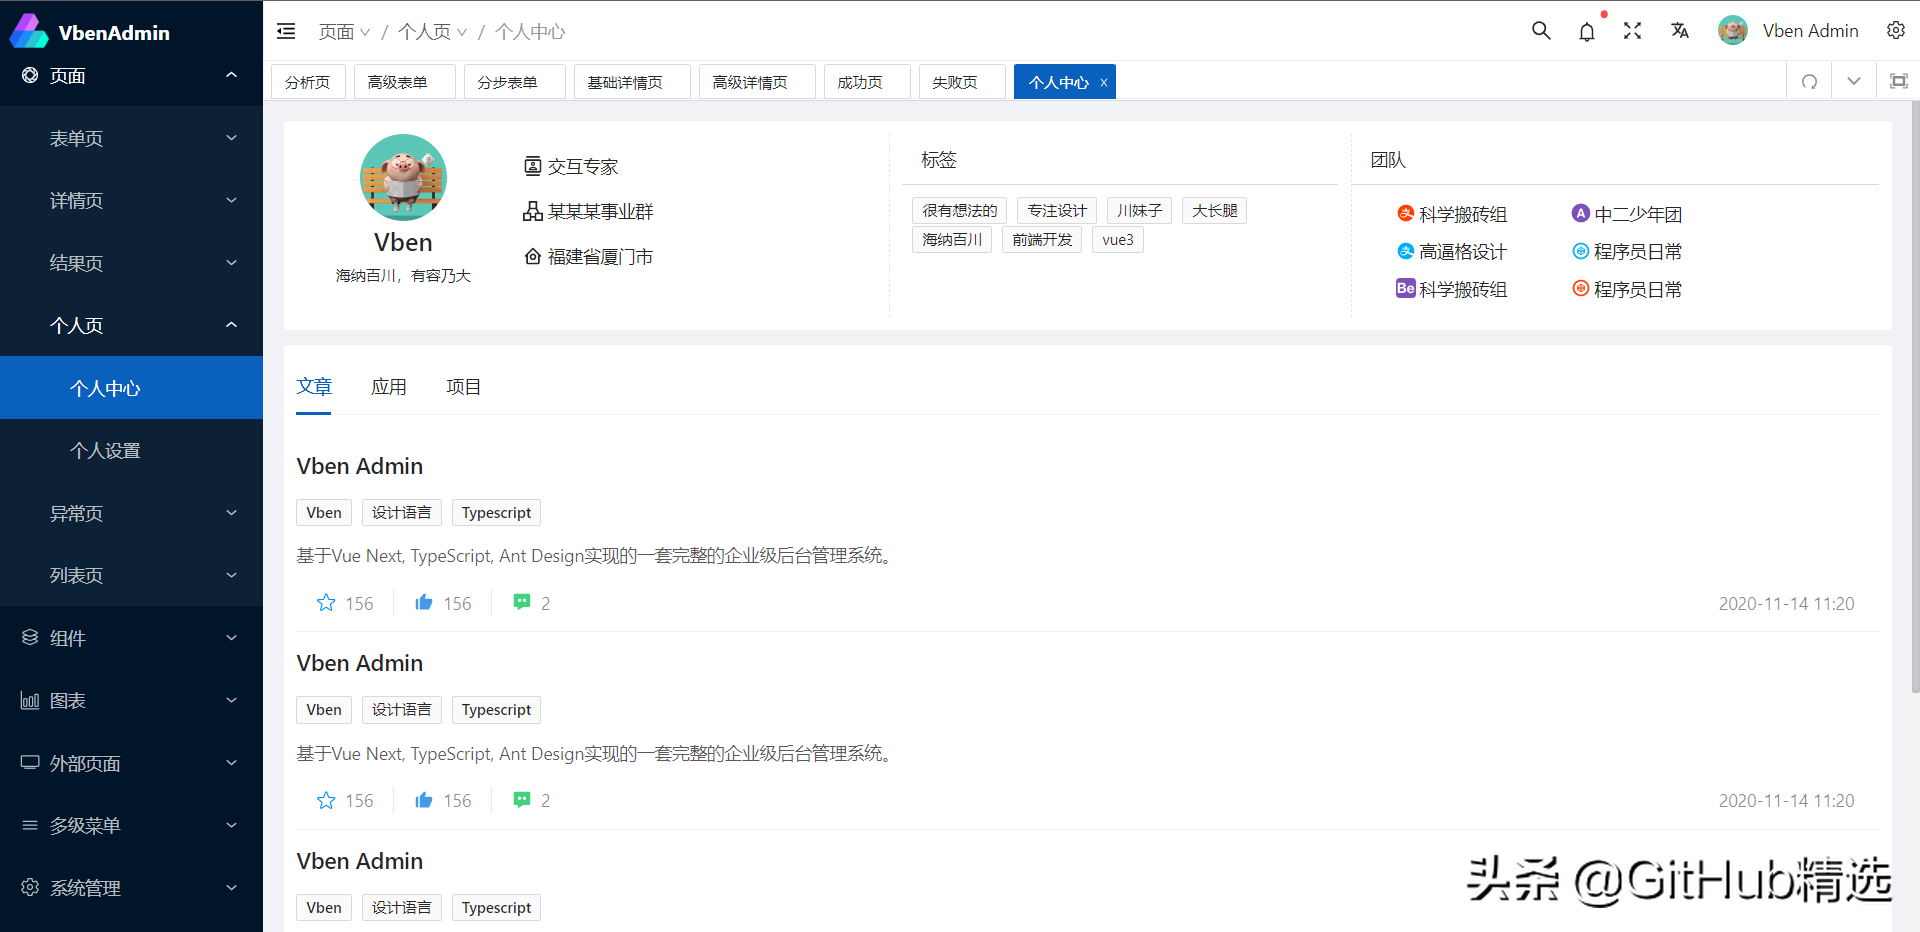Switch to the 应用 tab
Screen dimensions: 1920x932
coord(389,387)
